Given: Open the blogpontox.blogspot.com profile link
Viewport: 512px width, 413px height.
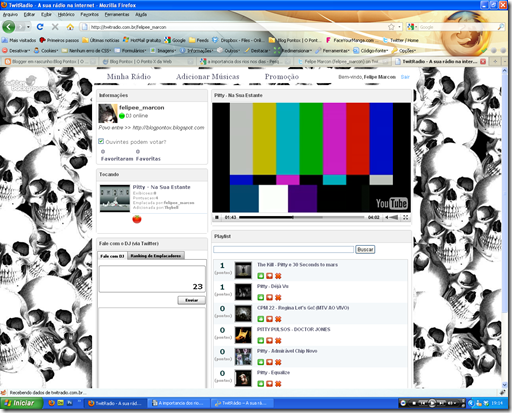Looking at the screenshot, I should [x=168, y=127].
